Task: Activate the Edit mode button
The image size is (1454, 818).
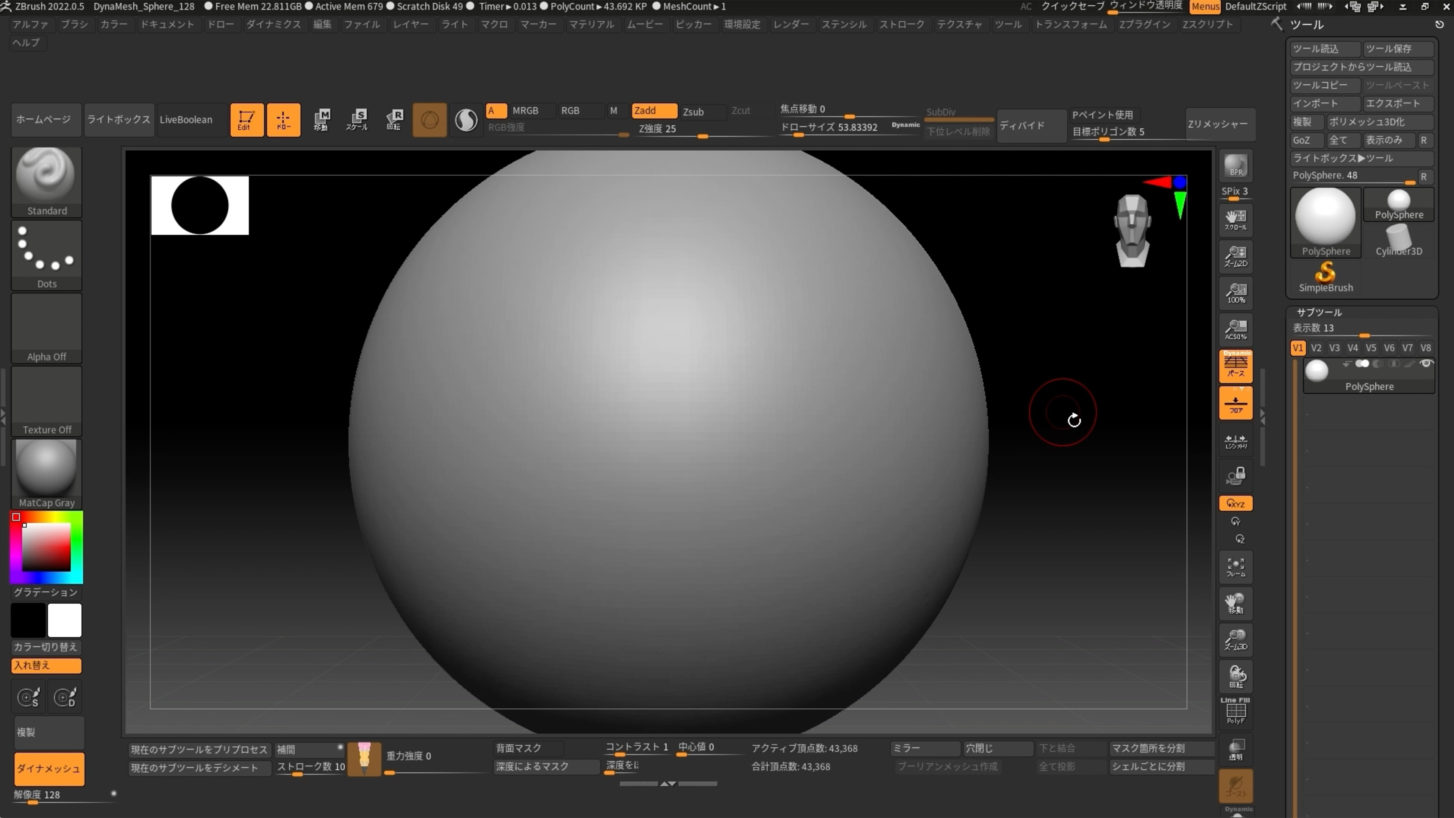Action: pyautogui.click(x=247, y=120)
